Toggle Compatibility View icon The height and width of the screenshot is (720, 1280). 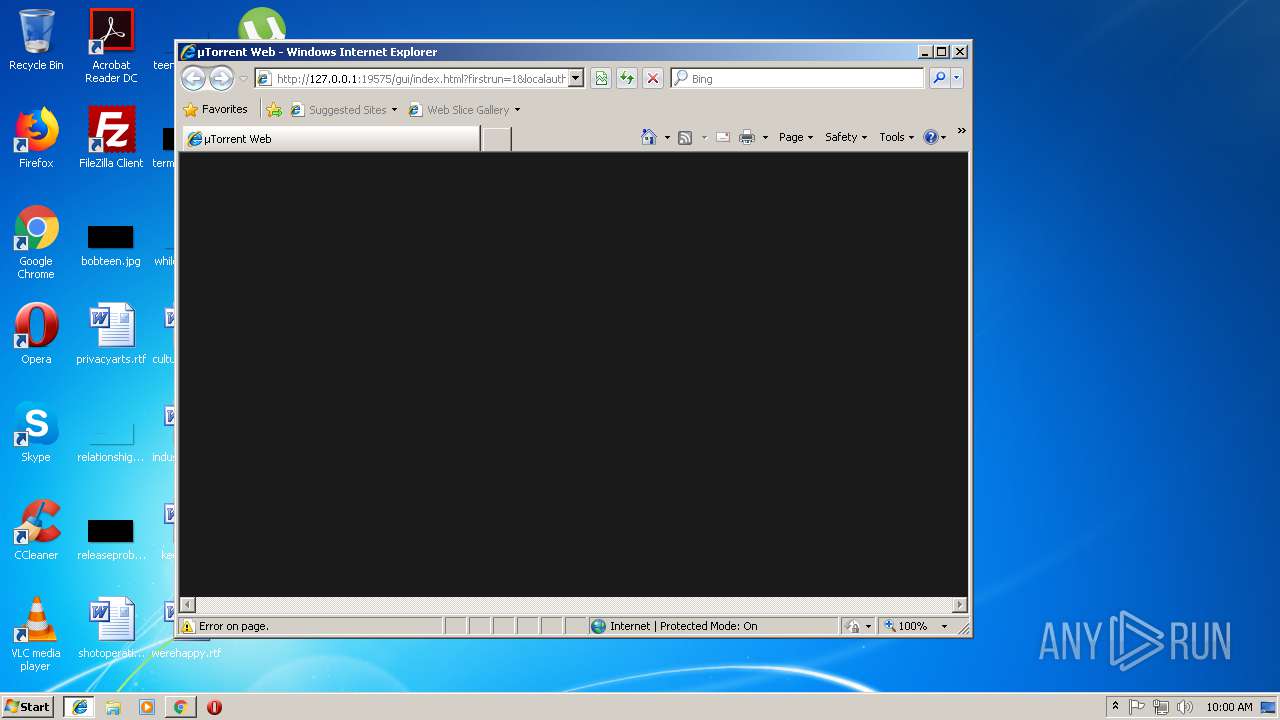(600, 79)
